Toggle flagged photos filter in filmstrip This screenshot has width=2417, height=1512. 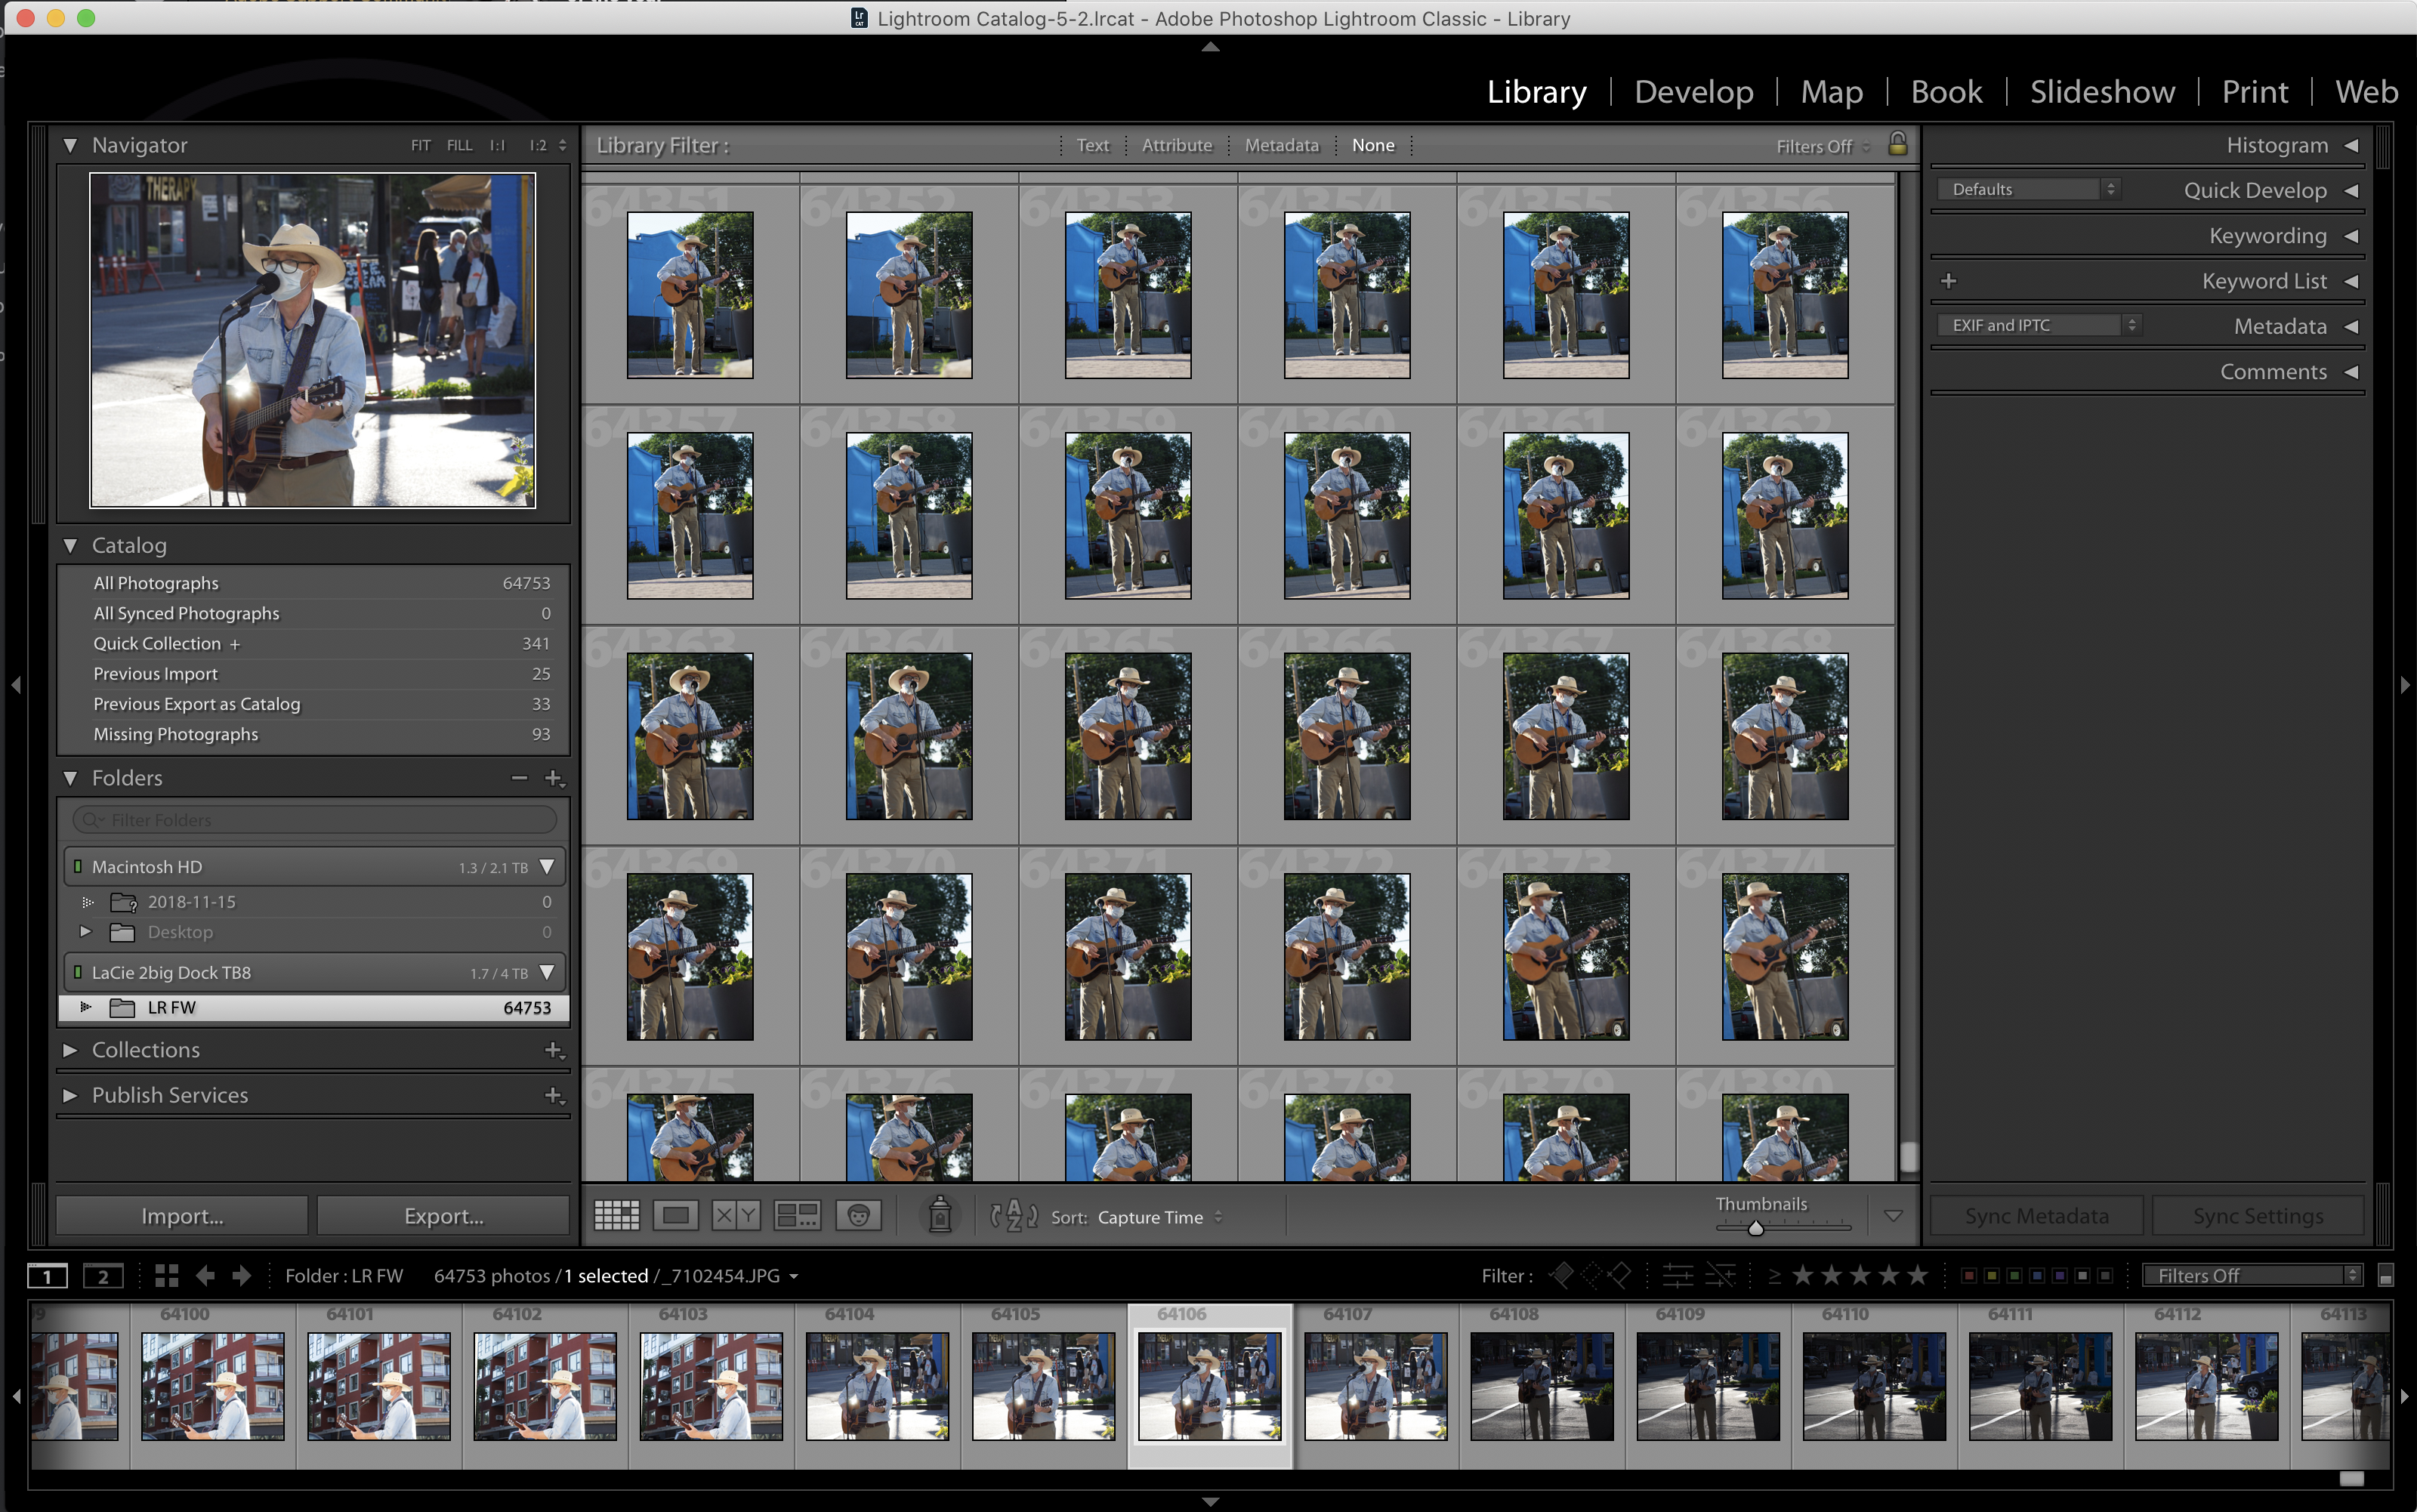tap(1561, 1275)
